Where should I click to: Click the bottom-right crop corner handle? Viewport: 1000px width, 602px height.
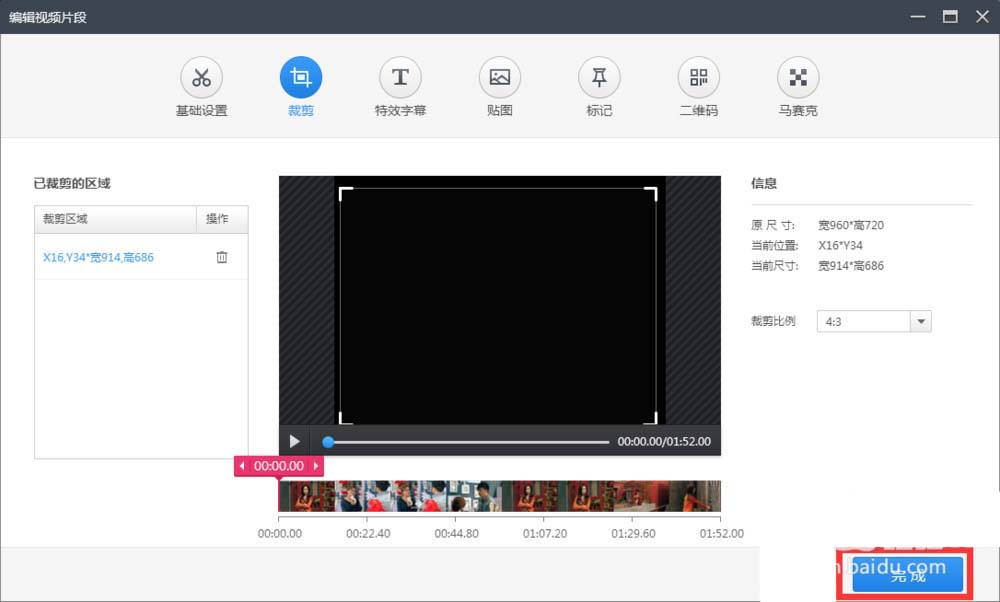pos(651,418)
